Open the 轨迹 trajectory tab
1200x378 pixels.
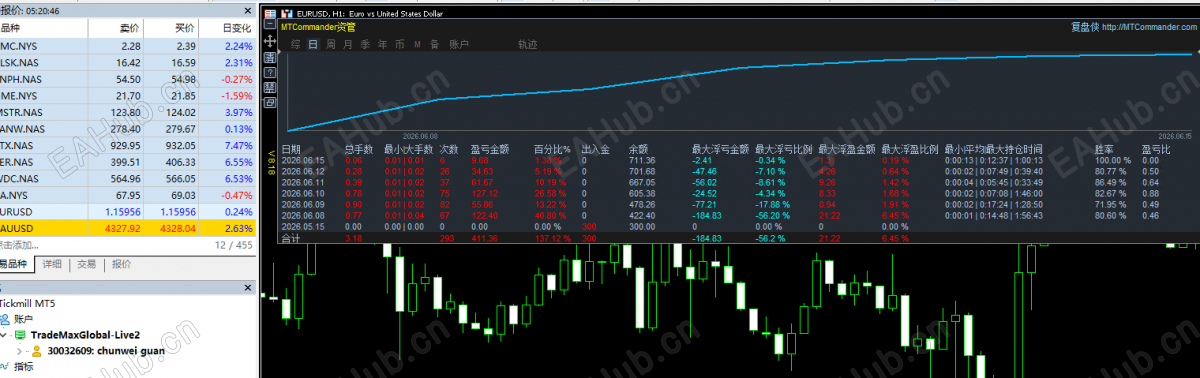tap(528, 45)
